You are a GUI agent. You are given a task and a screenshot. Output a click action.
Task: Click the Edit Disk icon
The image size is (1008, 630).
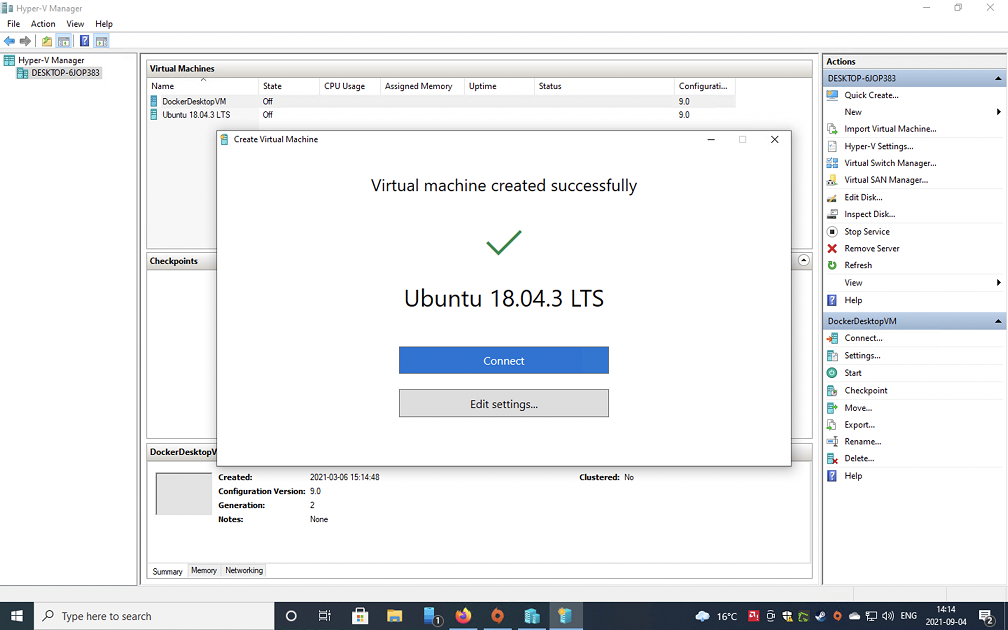tap(832, 197)
